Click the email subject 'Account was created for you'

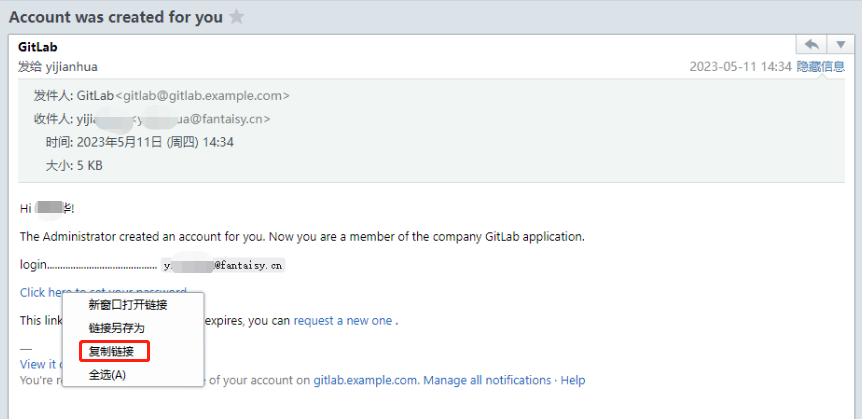click(115, 17)
